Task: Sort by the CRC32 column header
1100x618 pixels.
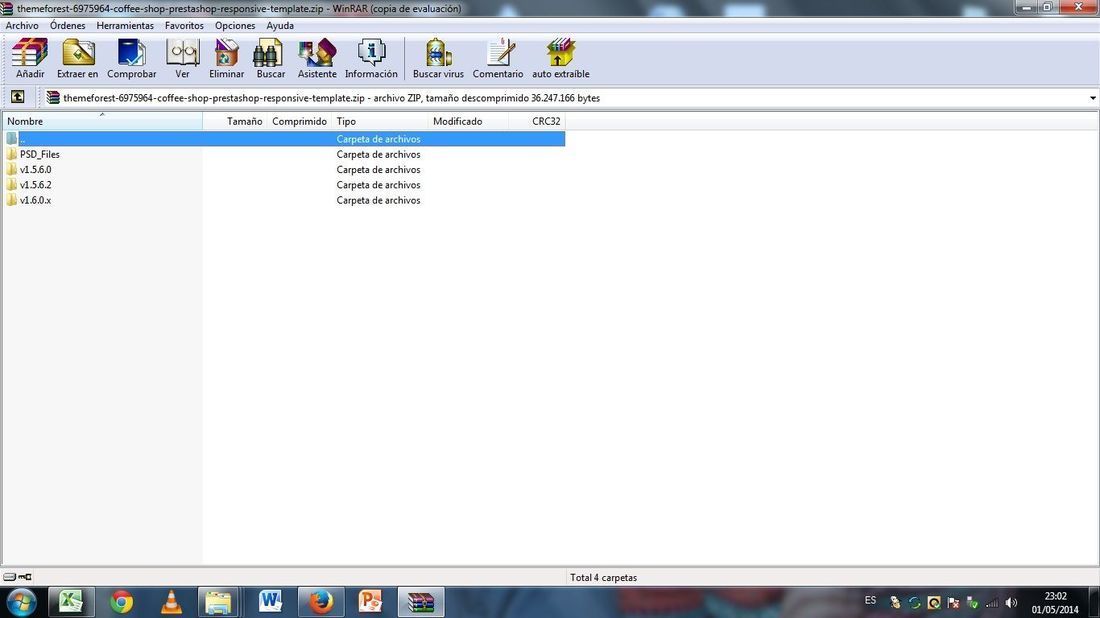Action: [537, 121]
